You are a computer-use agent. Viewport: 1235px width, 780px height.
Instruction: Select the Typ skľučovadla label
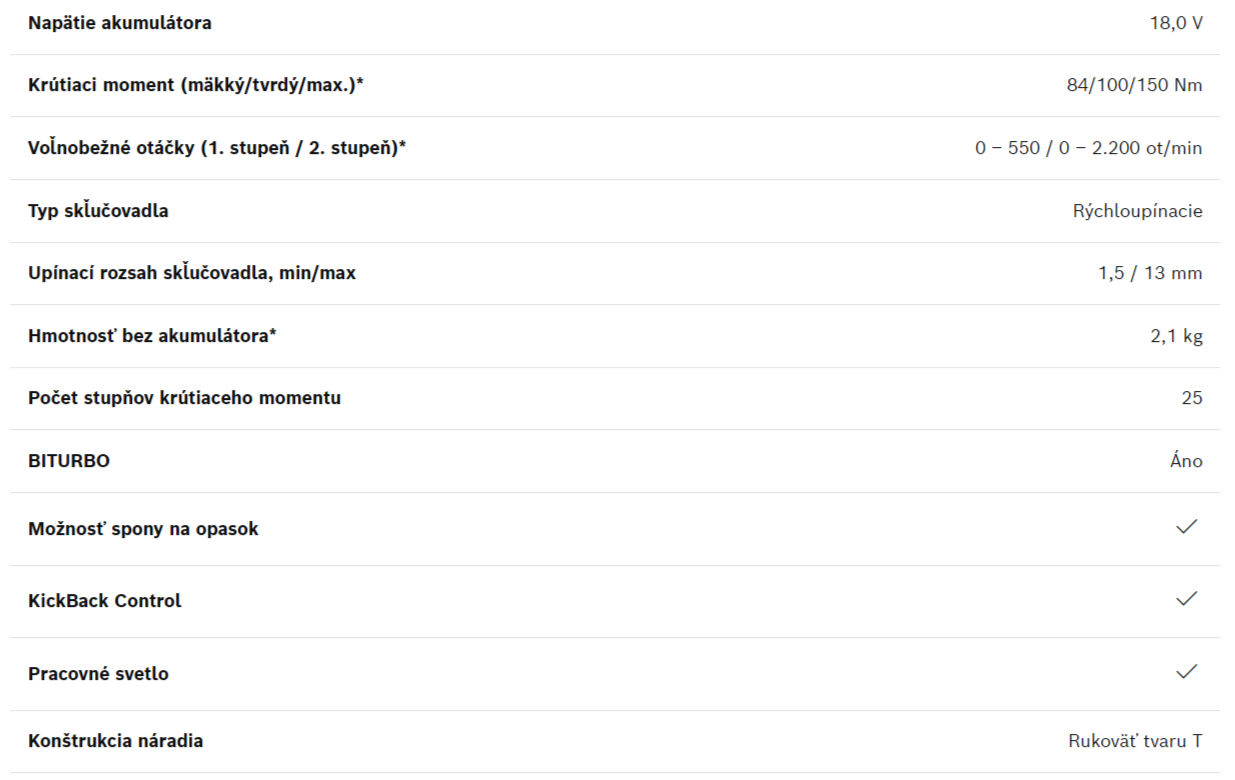(x=98, y=211)
